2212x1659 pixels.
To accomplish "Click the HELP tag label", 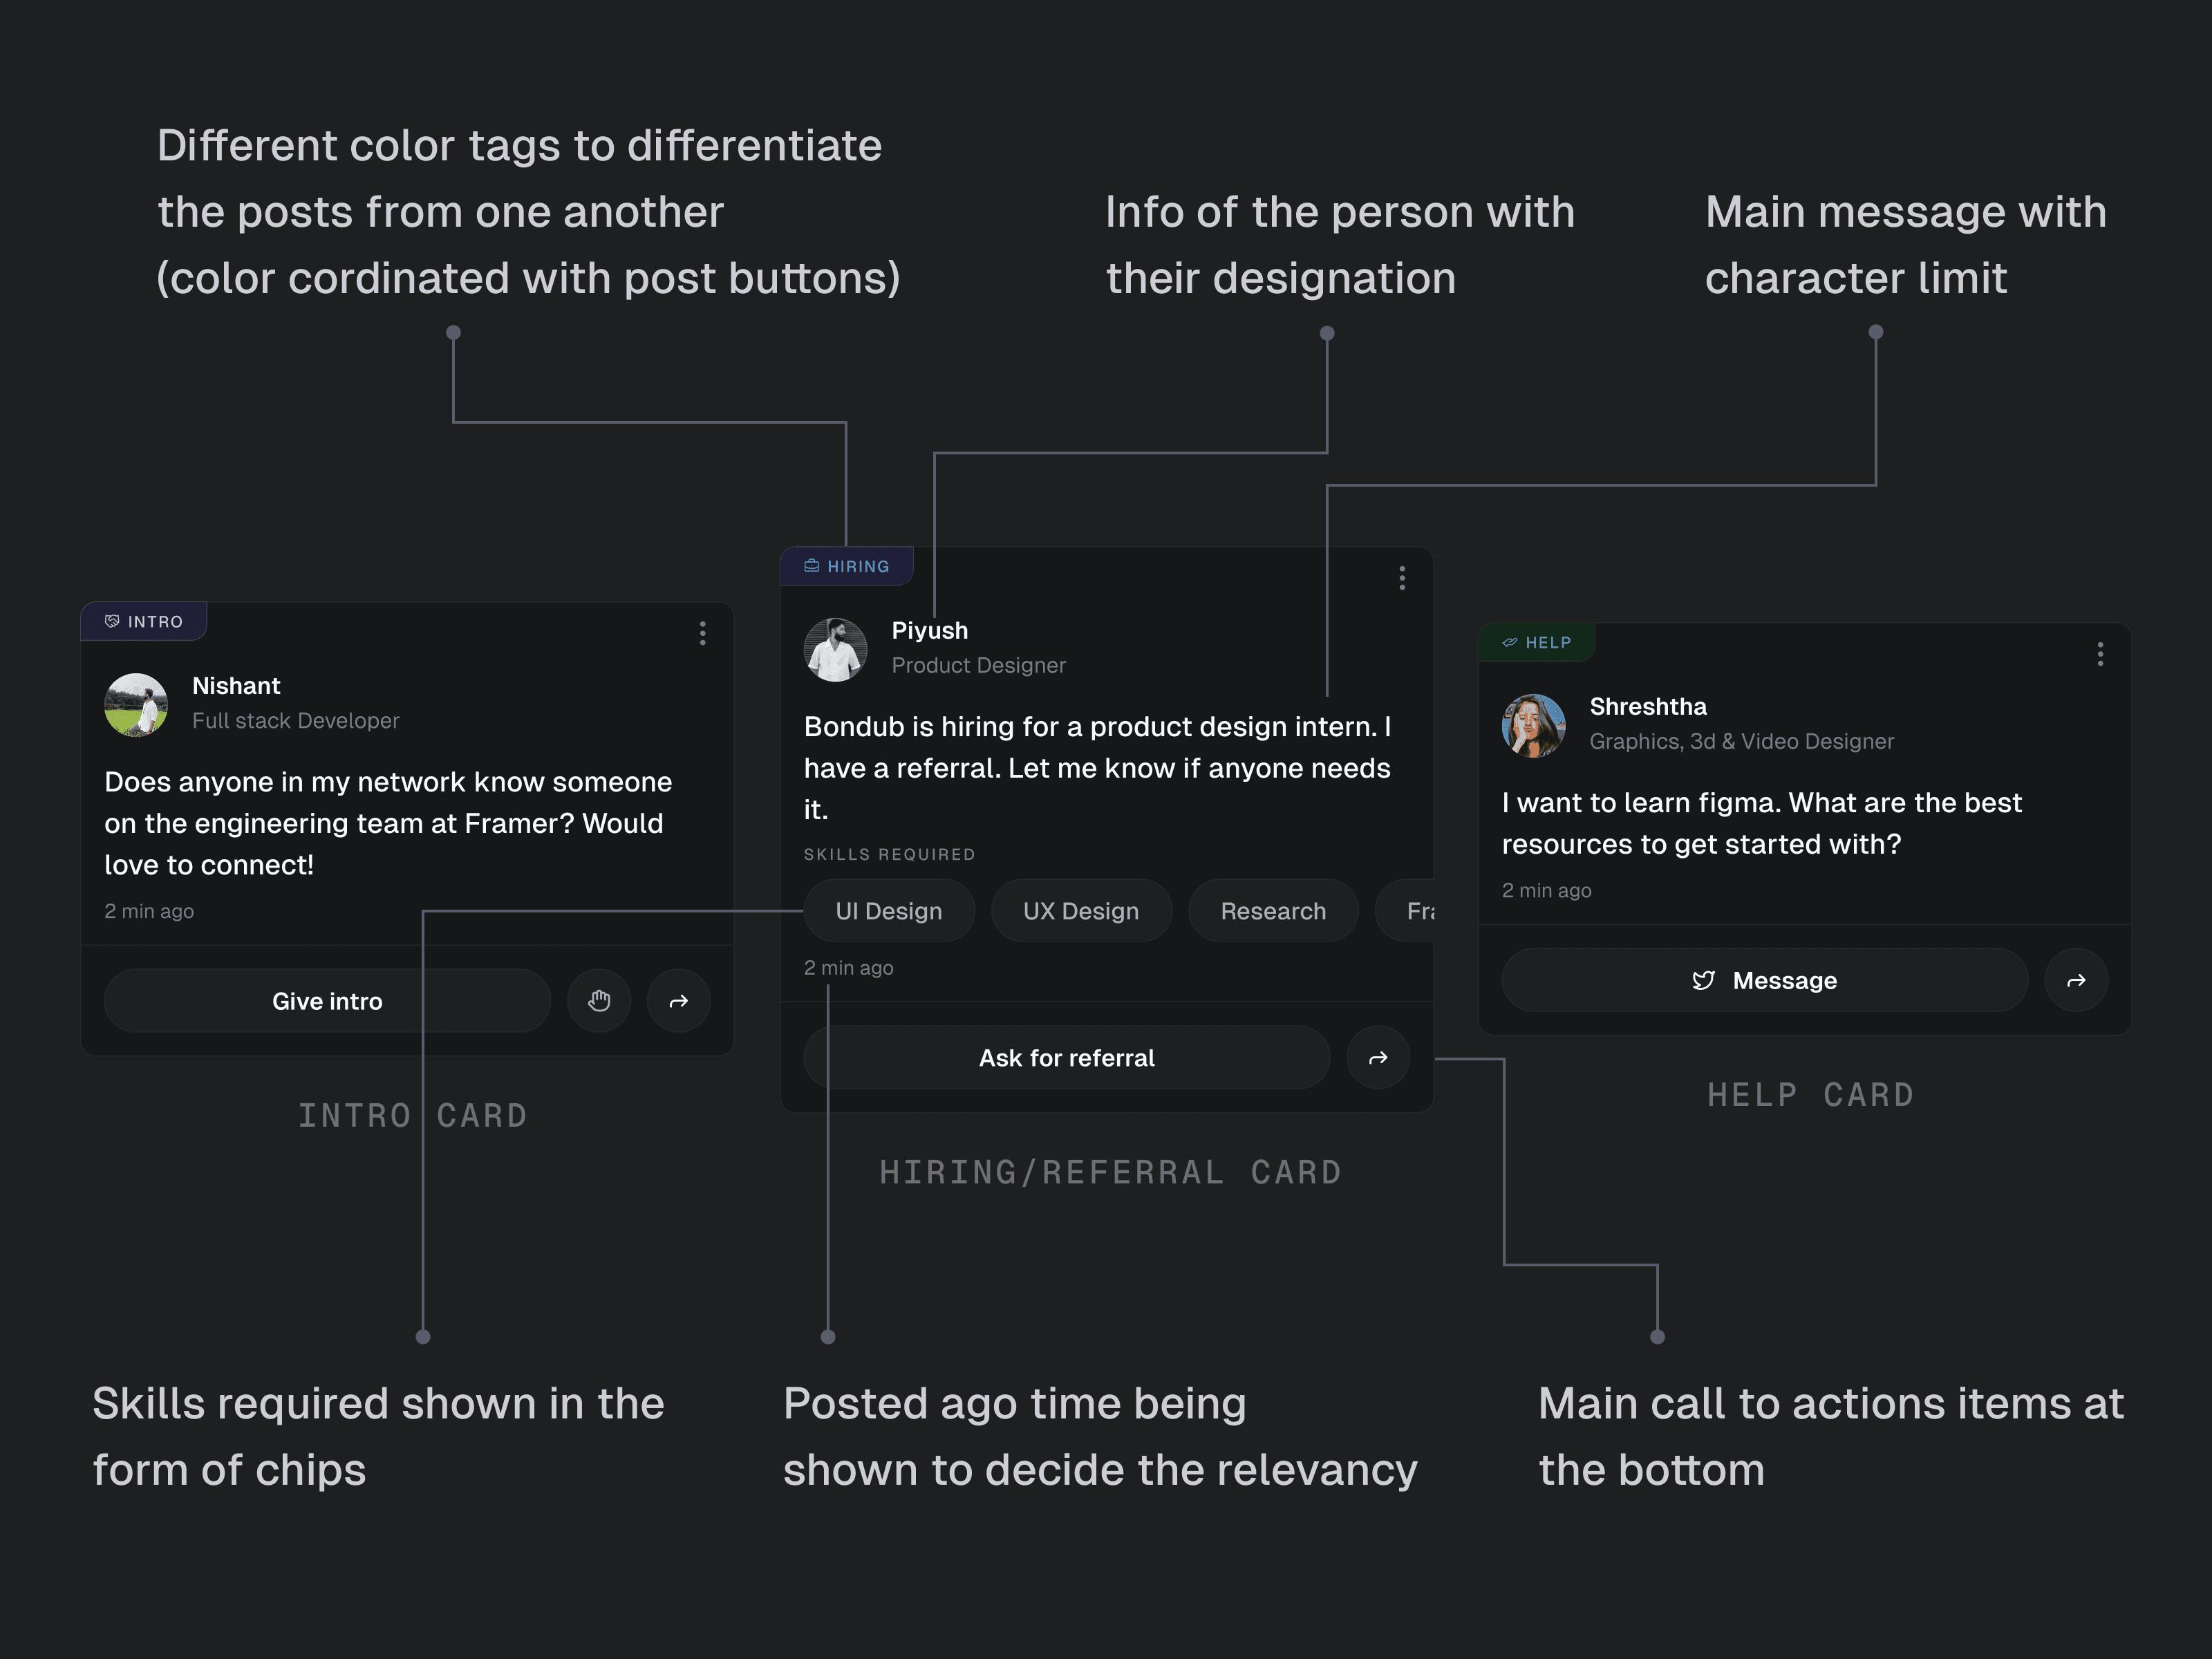I will pos(1537,643).
